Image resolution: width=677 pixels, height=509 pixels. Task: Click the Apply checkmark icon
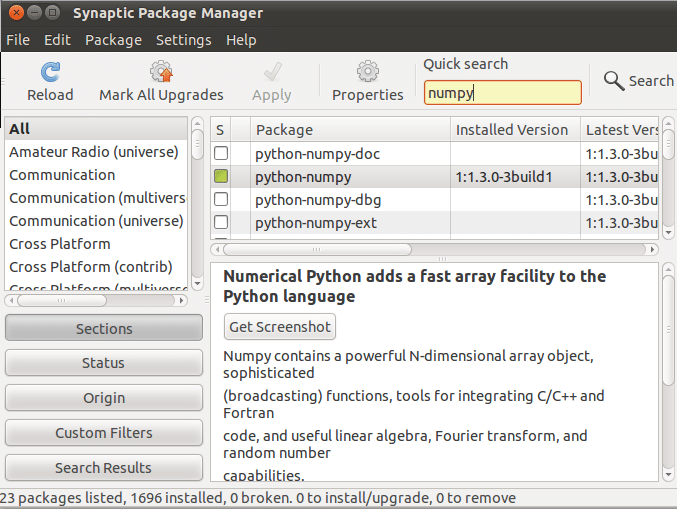[271, 73]
